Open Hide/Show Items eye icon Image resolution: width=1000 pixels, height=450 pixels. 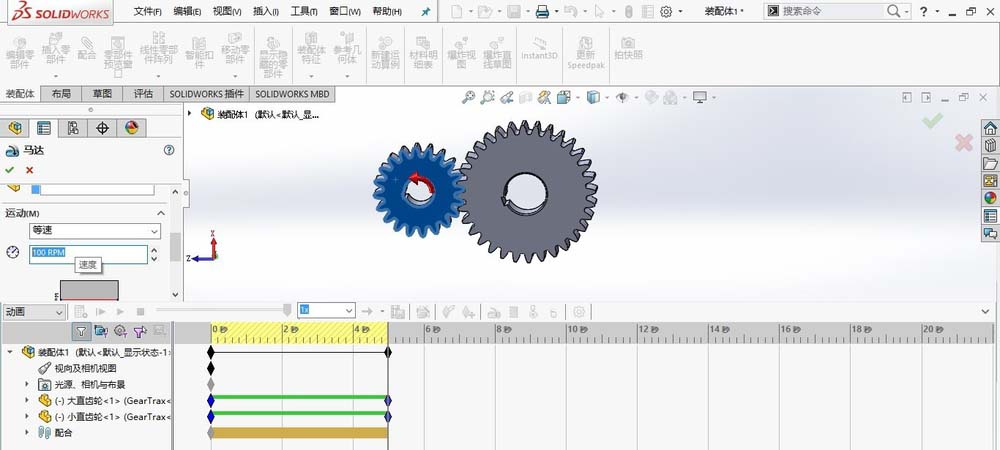coord(622,98)
